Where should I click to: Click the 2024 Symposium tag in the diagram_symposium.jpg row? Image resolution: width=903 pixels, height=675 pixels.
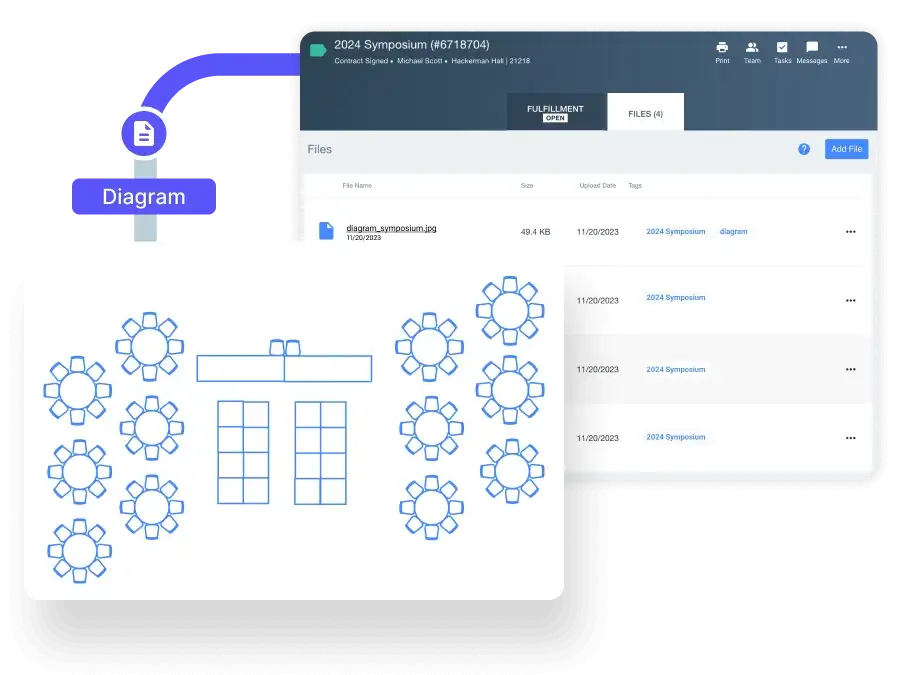(x=675, y=232)
